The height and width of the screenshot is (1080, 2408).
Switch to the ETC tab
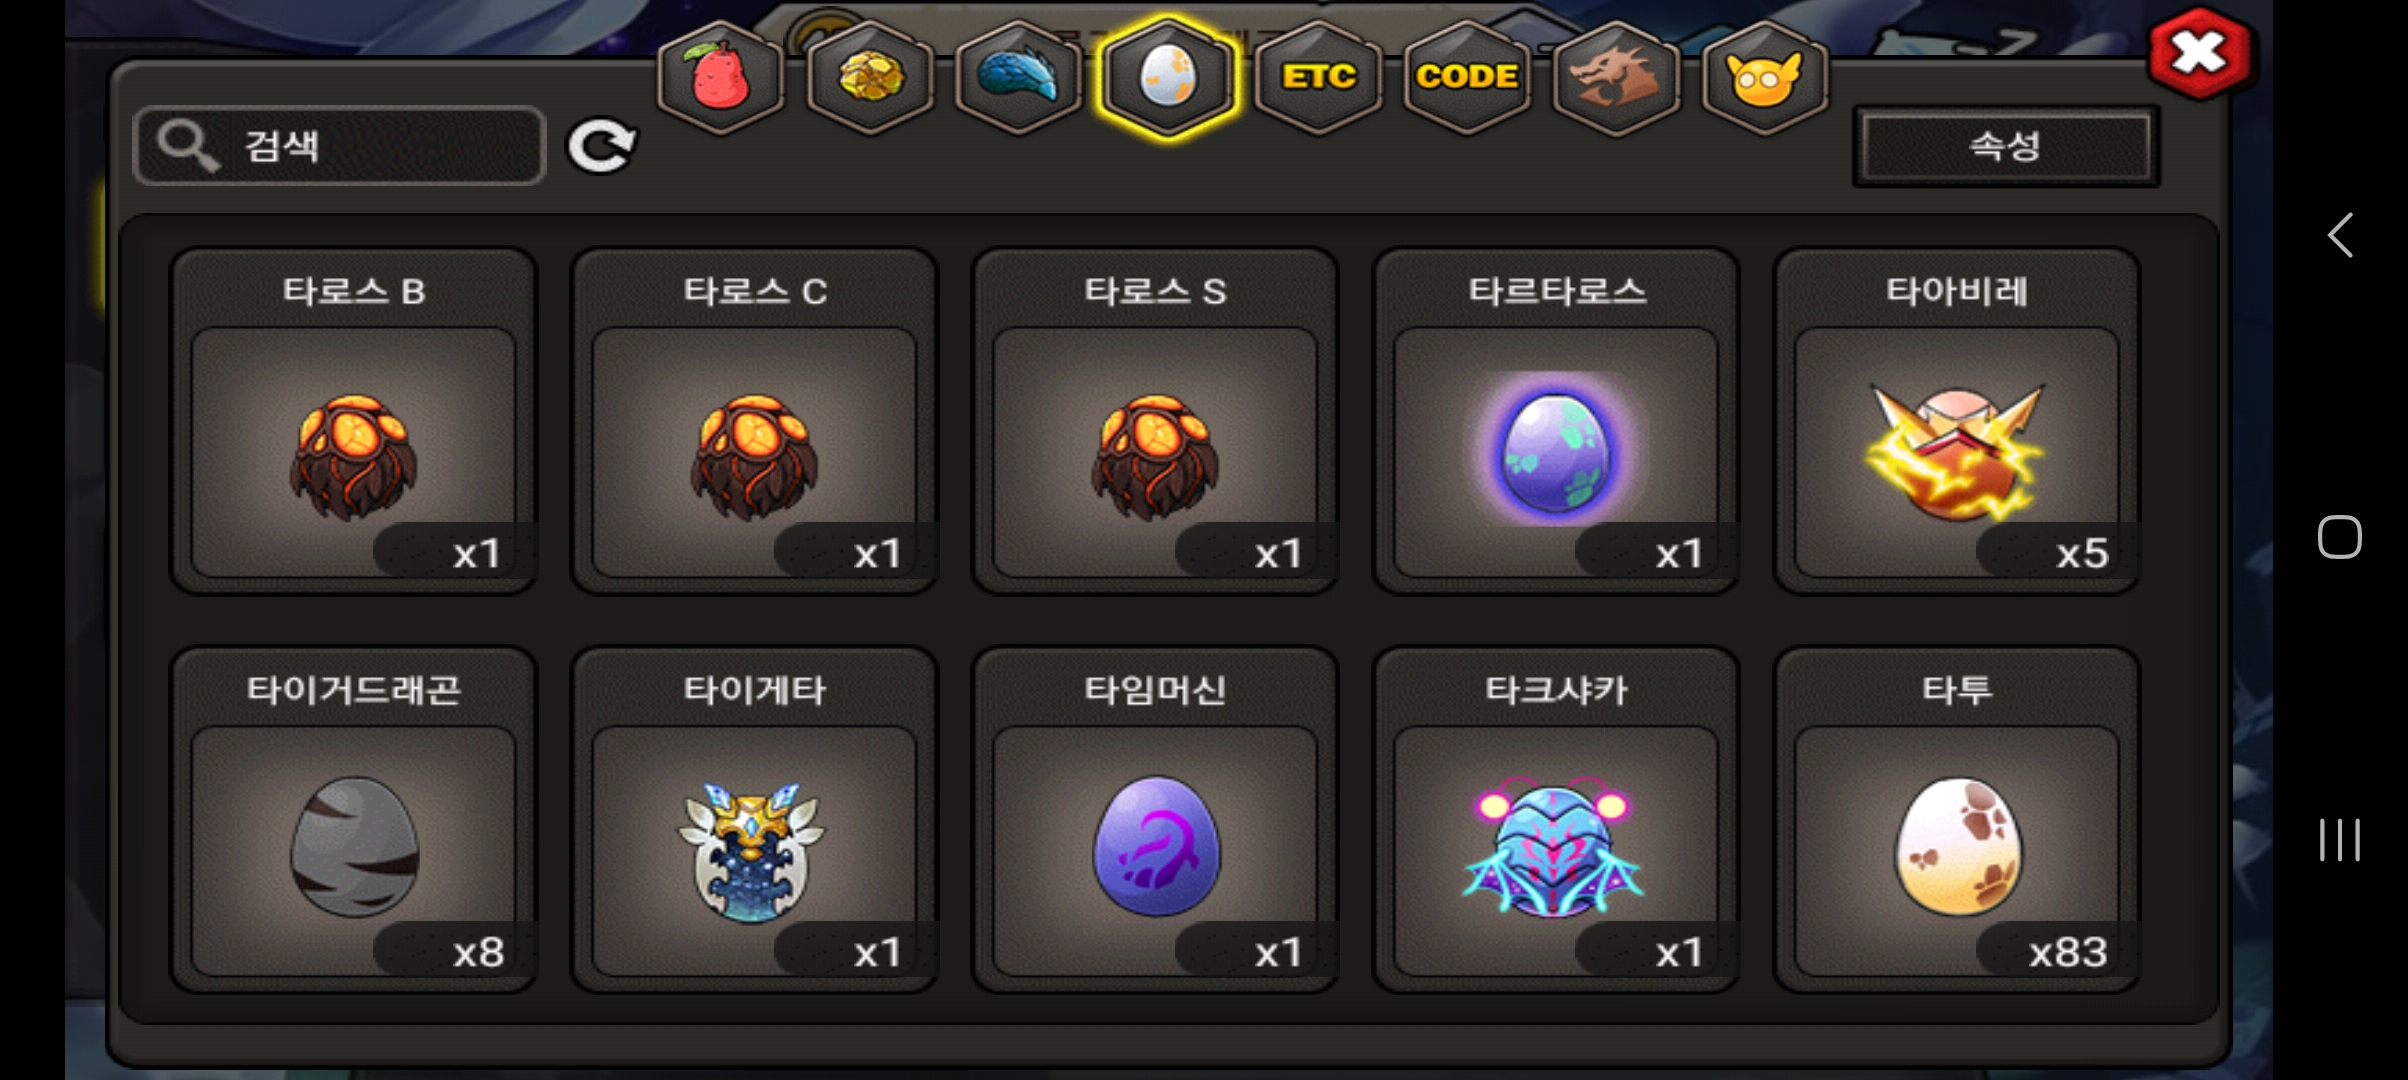(1318, 78)
